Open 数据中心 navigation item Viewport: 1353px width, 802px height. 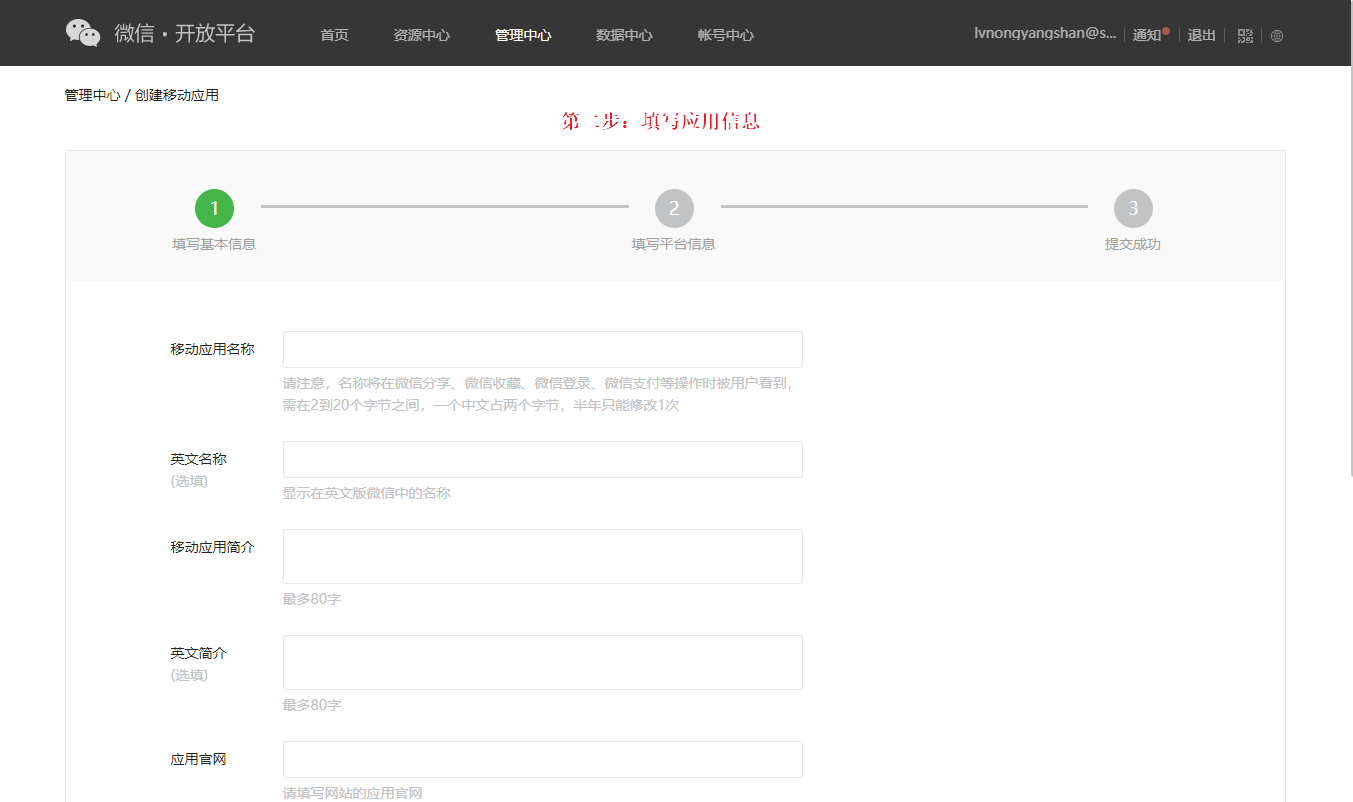(x=624, y=35)
